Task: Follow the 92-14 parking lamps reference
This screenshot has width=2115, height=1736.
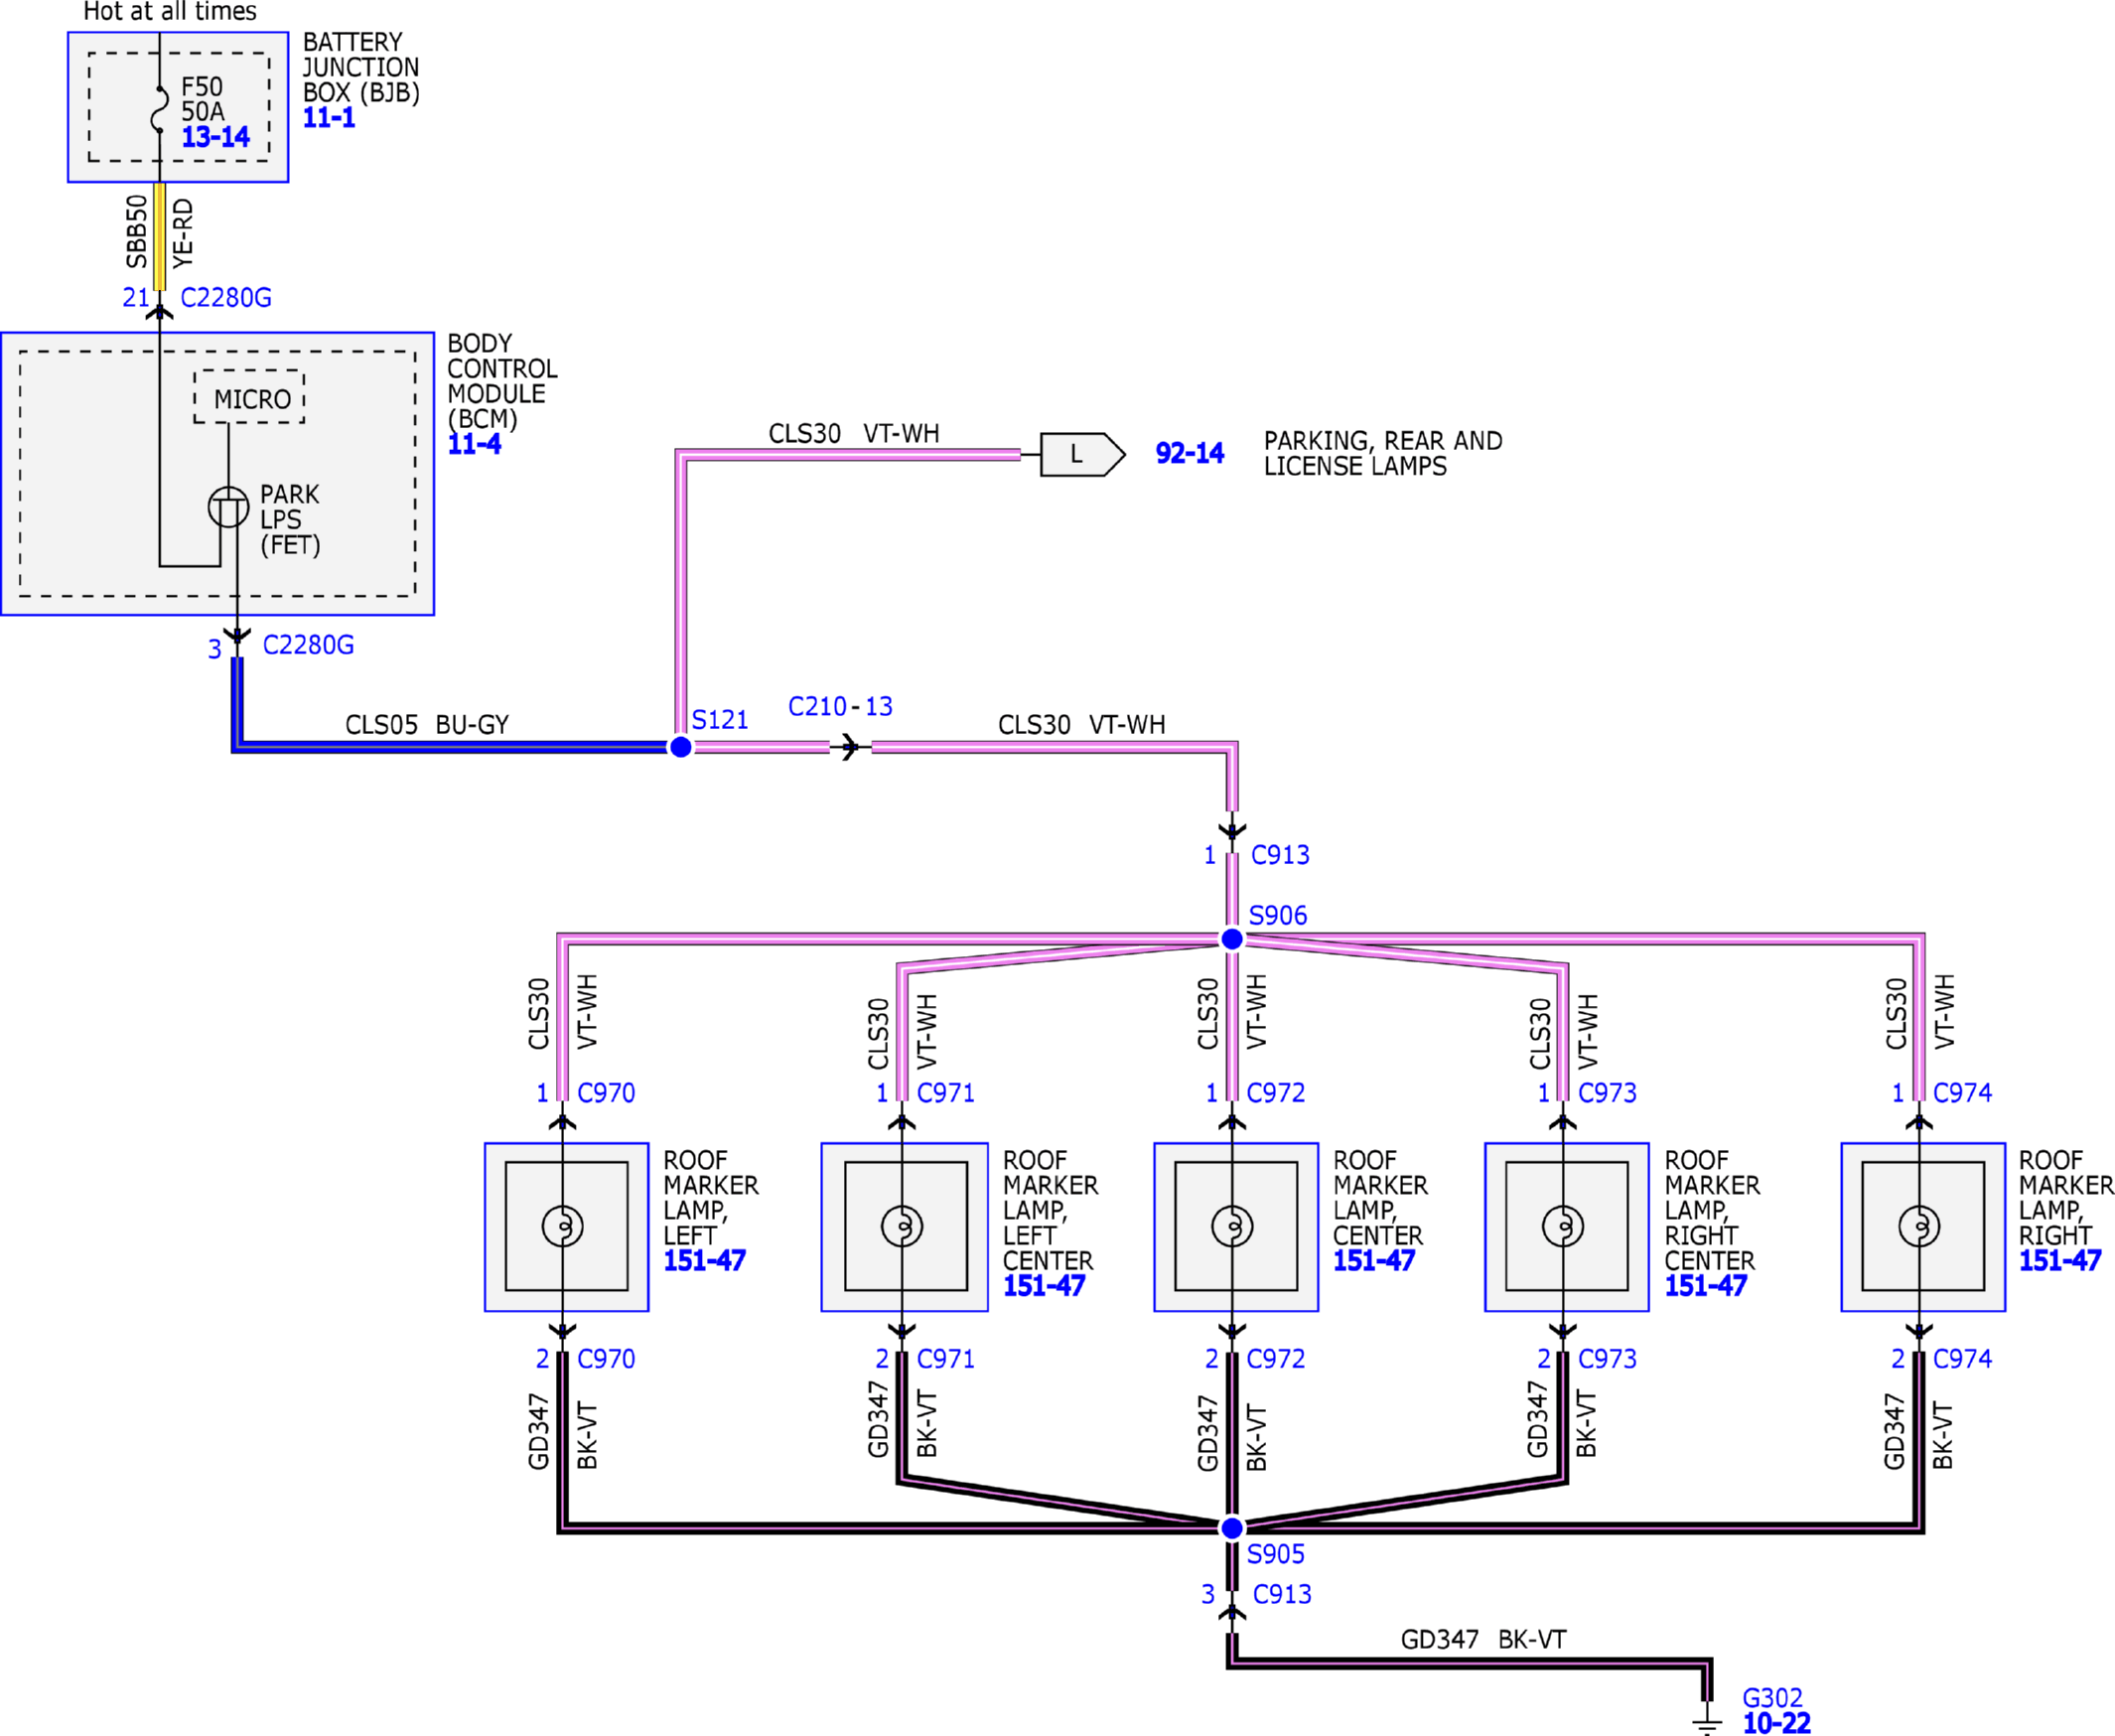Action: (1189, 453)
